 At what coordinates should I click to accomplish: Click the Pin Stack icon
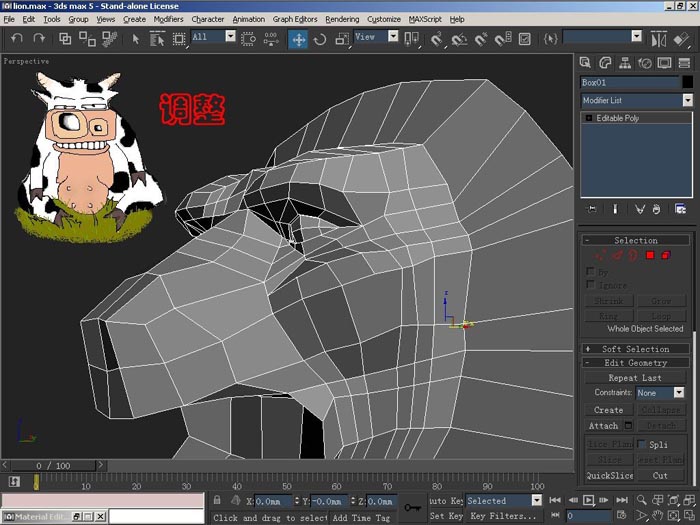[x=592, y=209]
